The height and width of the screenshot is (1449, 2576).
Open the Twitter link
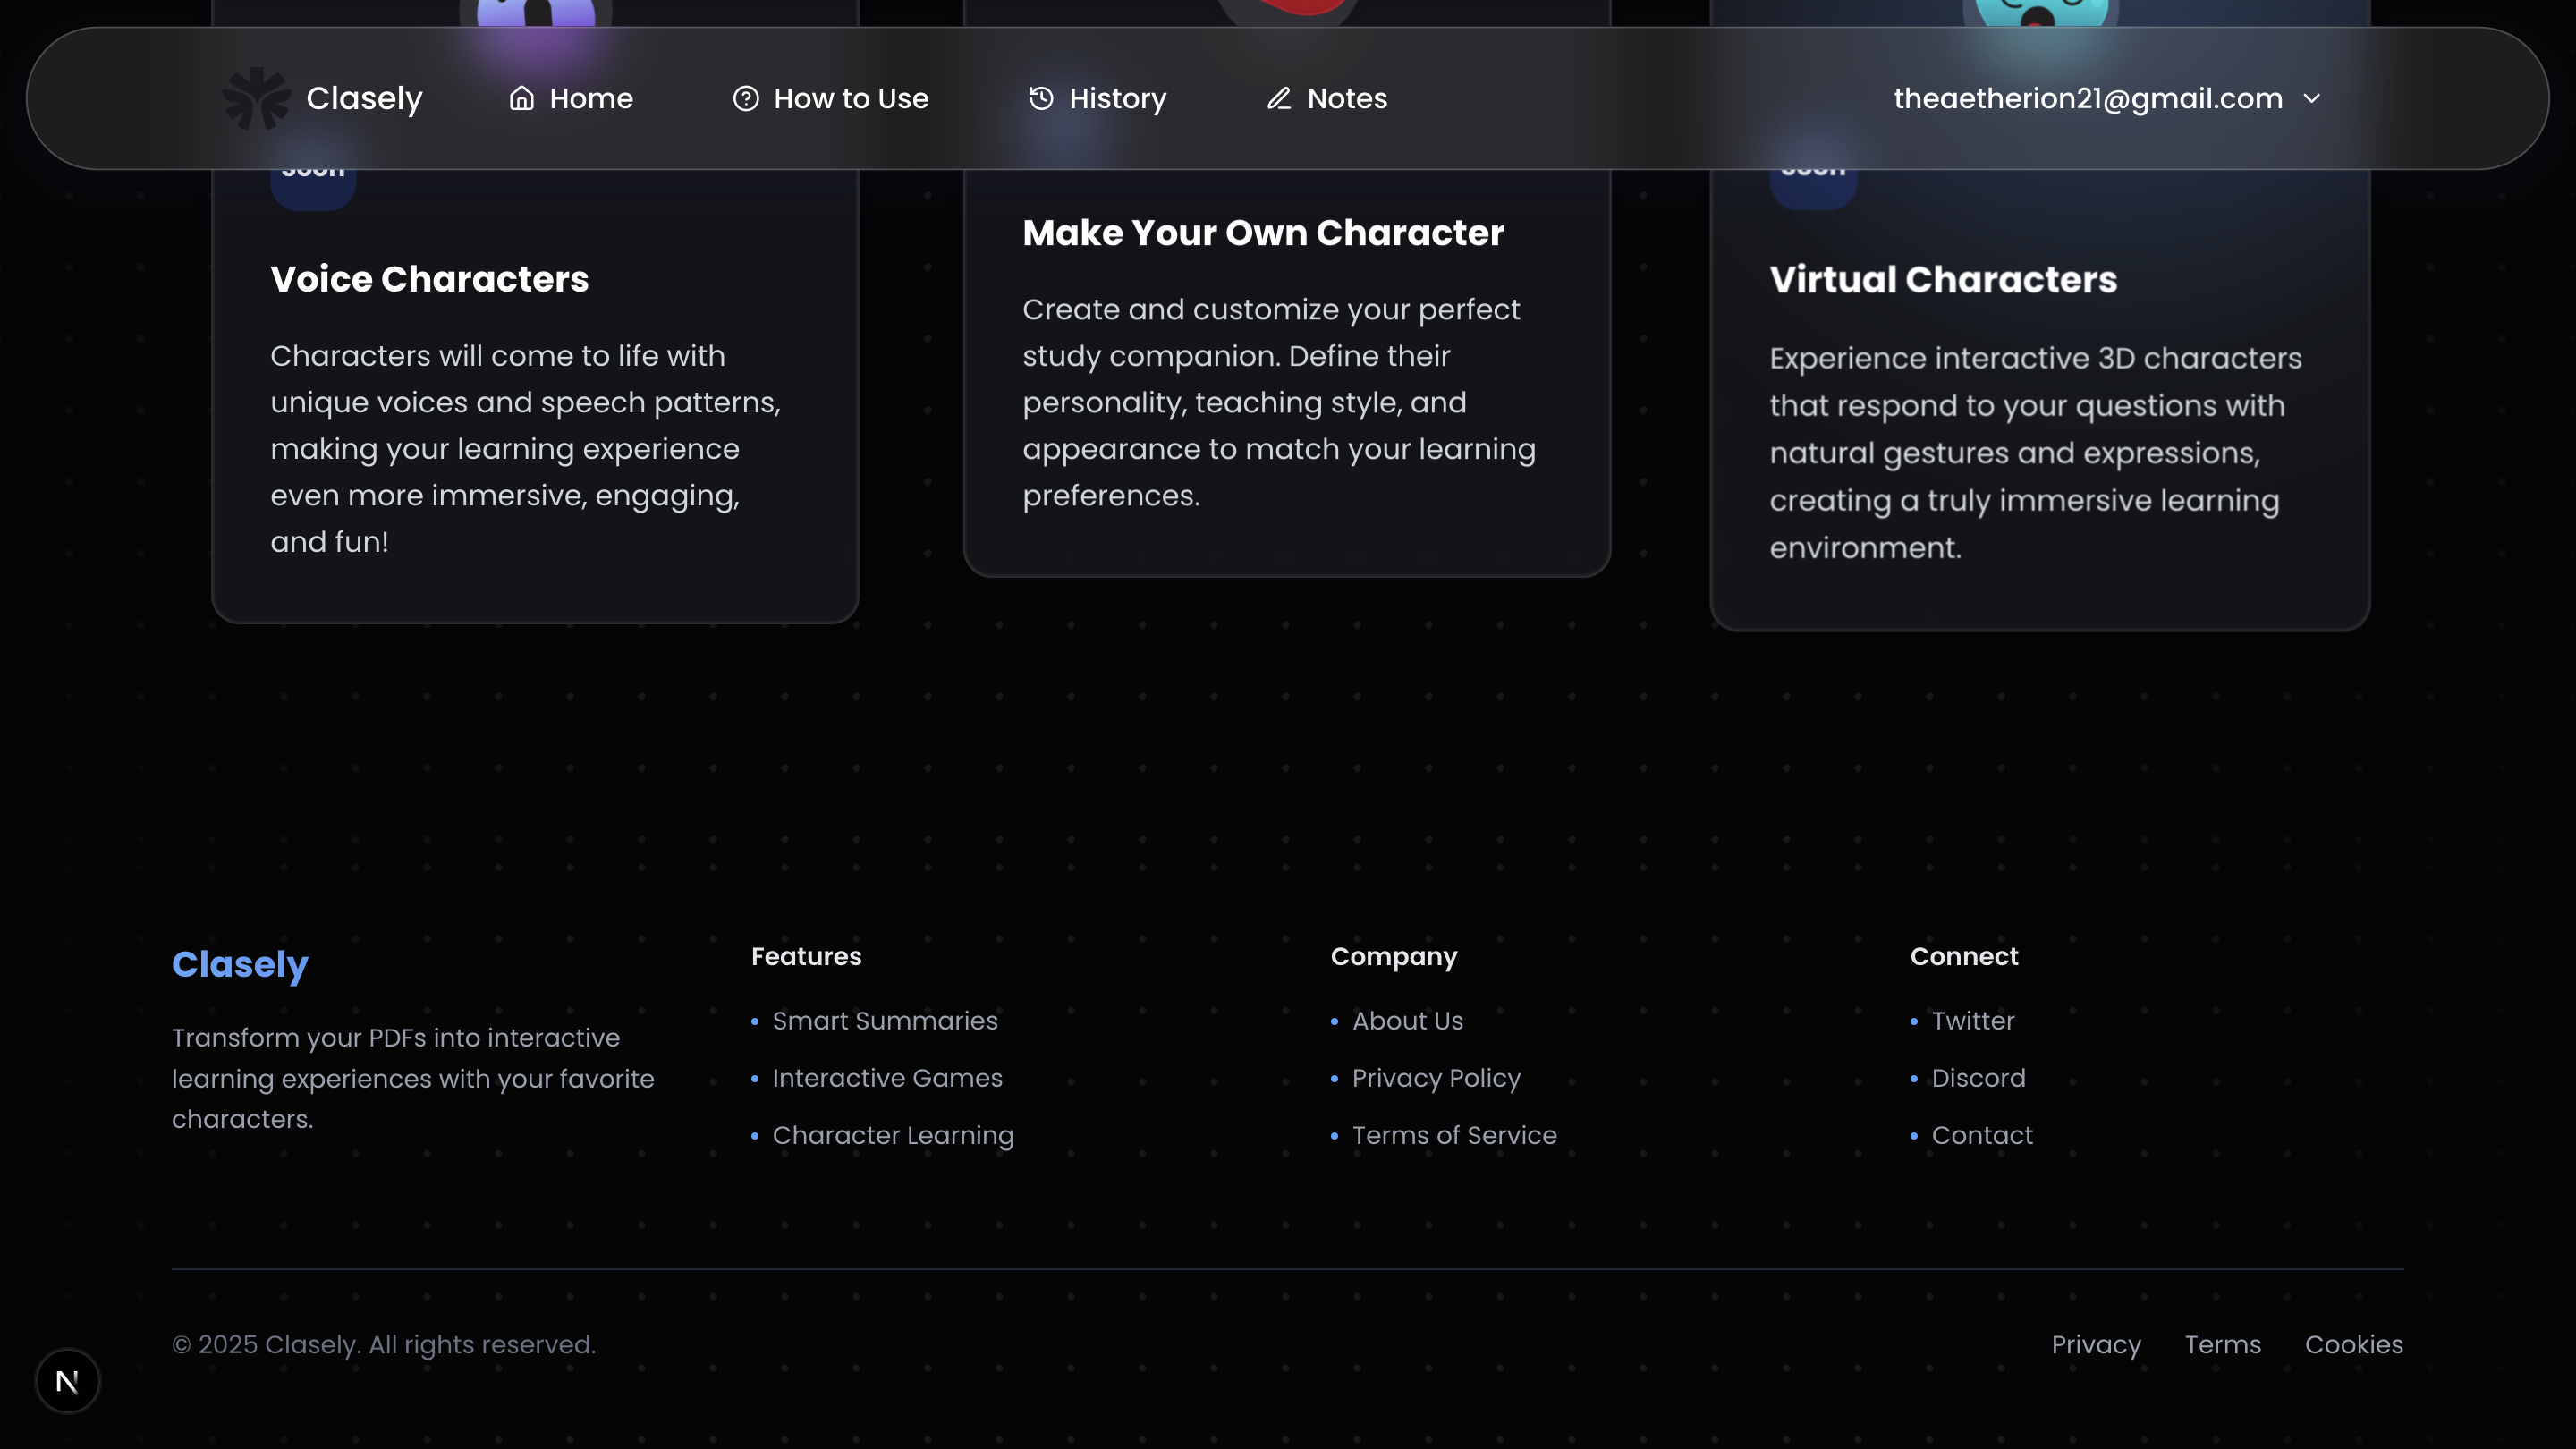1972,1021
